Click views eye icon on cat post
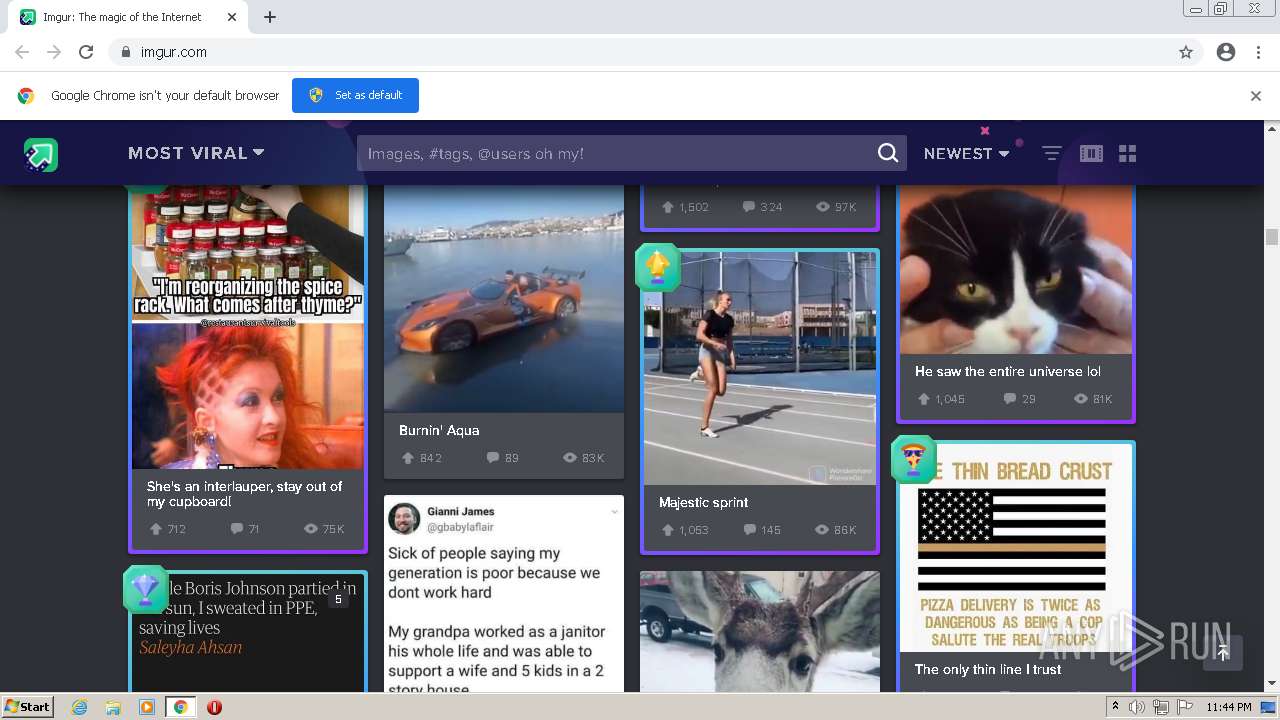 (x=1080, y=399)
